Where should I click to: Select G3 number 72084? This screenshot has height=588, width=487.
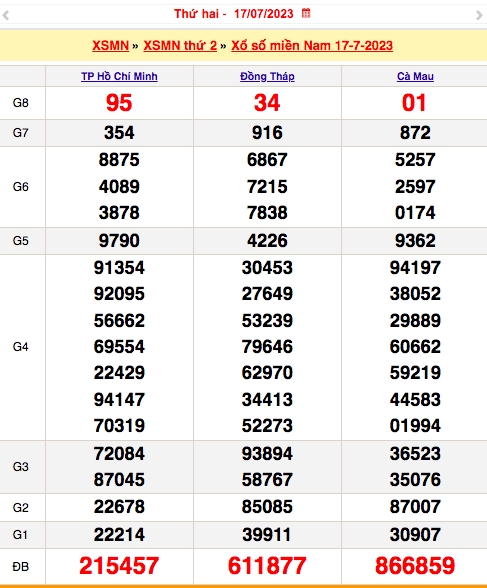[x=119, y=454]
